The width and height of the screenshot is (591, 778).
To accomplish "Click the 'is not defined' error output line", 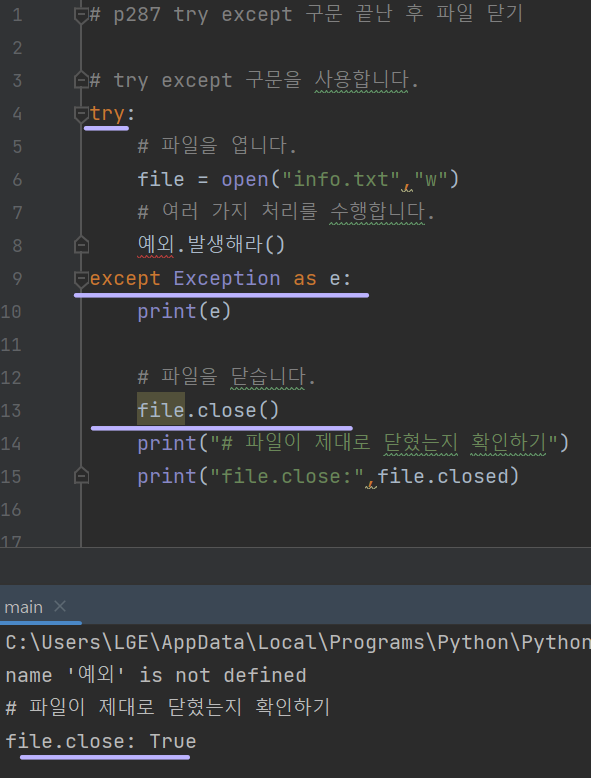I will tap(156, 675).
